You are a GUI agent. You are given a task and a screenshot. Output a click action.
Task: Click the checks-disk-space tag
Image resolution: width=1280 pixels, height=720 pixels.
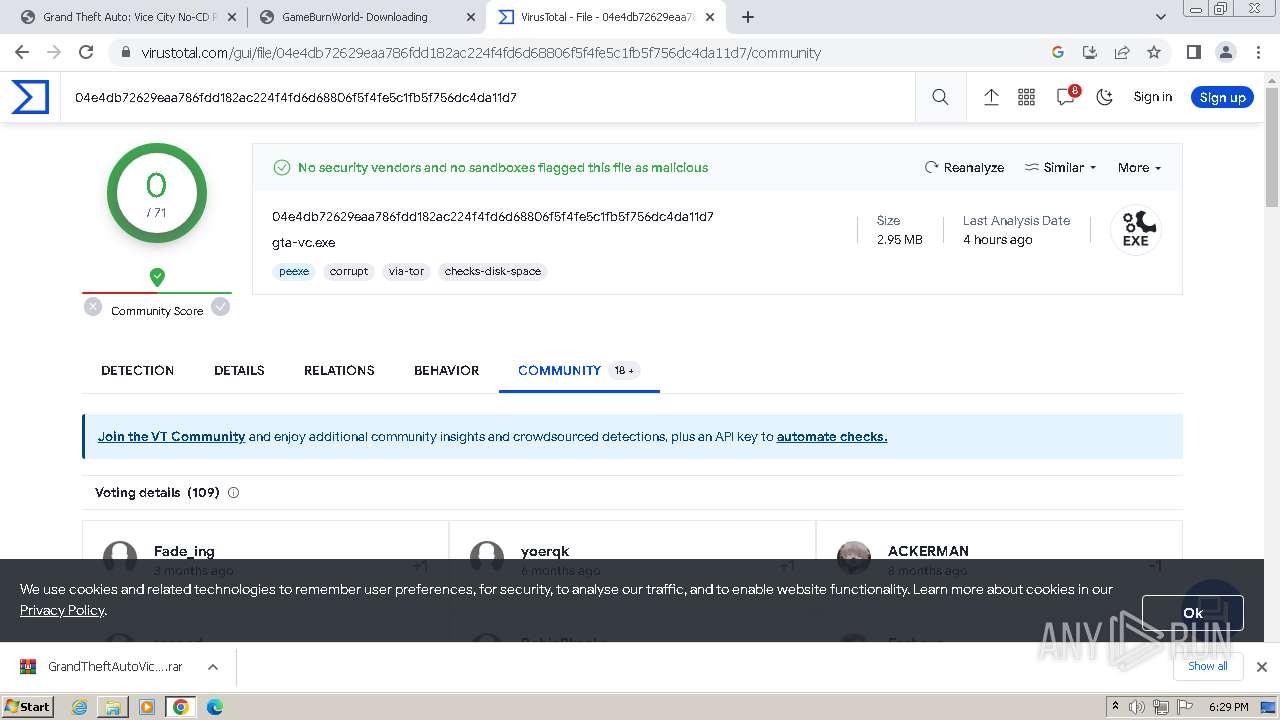tap(493, 271)
